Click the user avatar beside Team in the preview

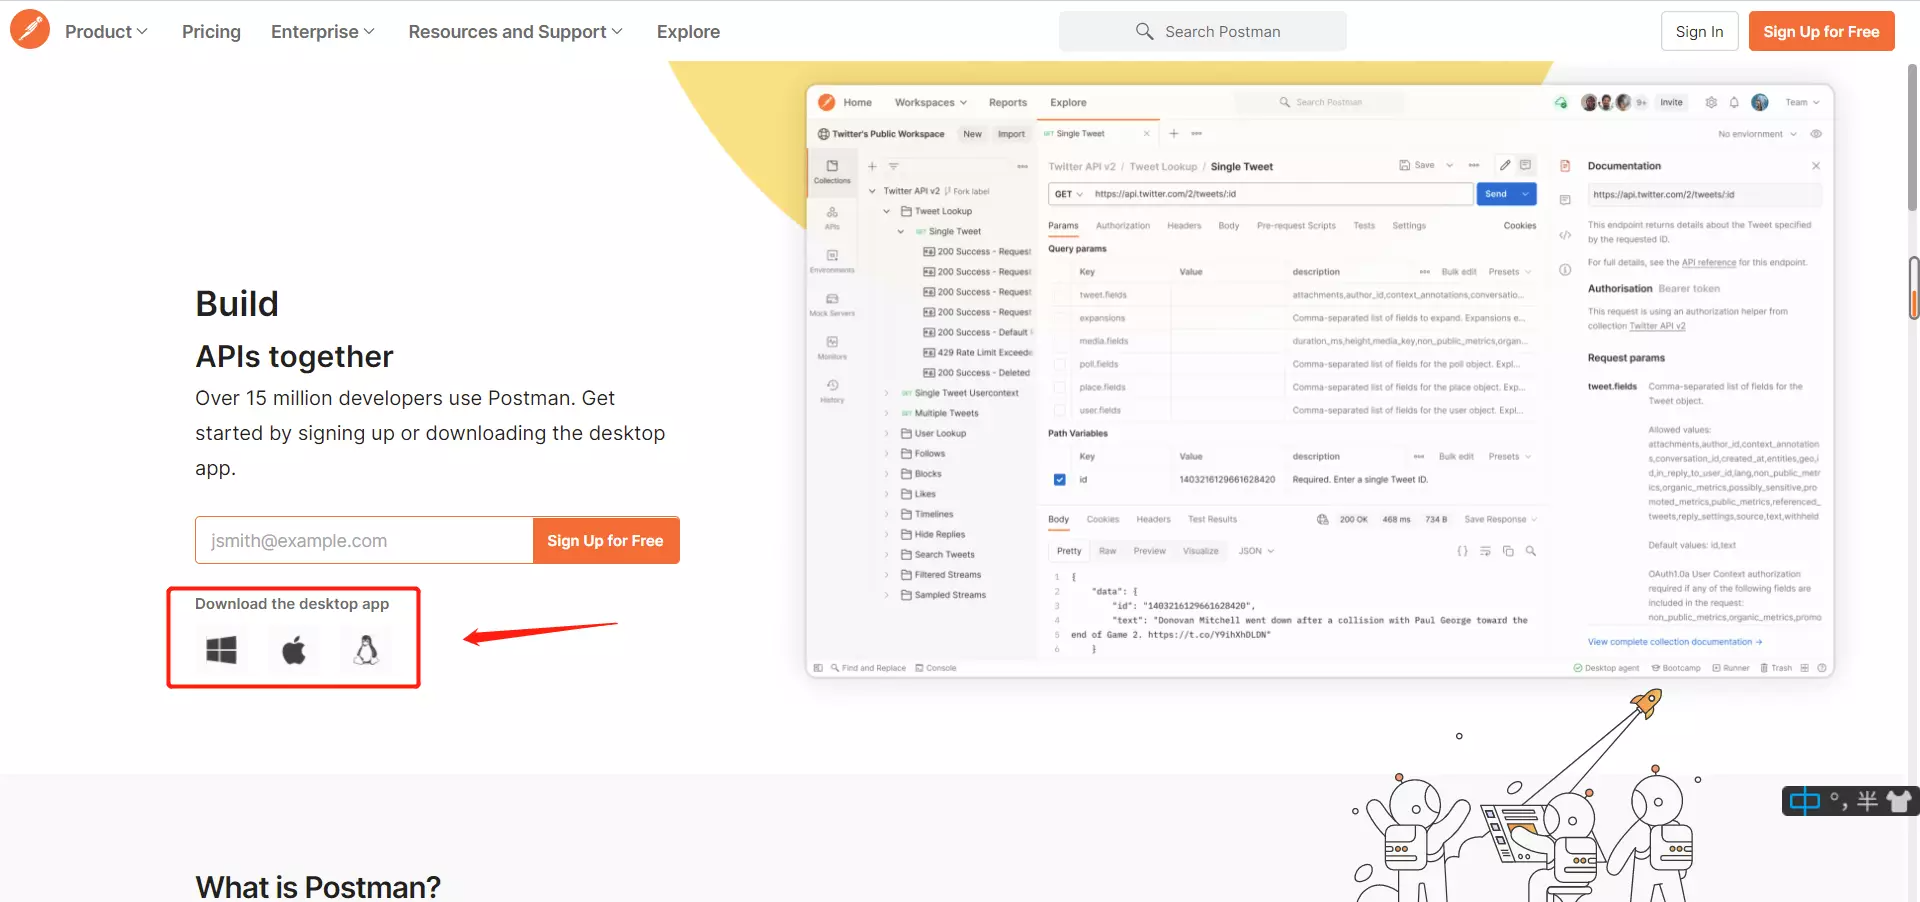point(1760,102)
